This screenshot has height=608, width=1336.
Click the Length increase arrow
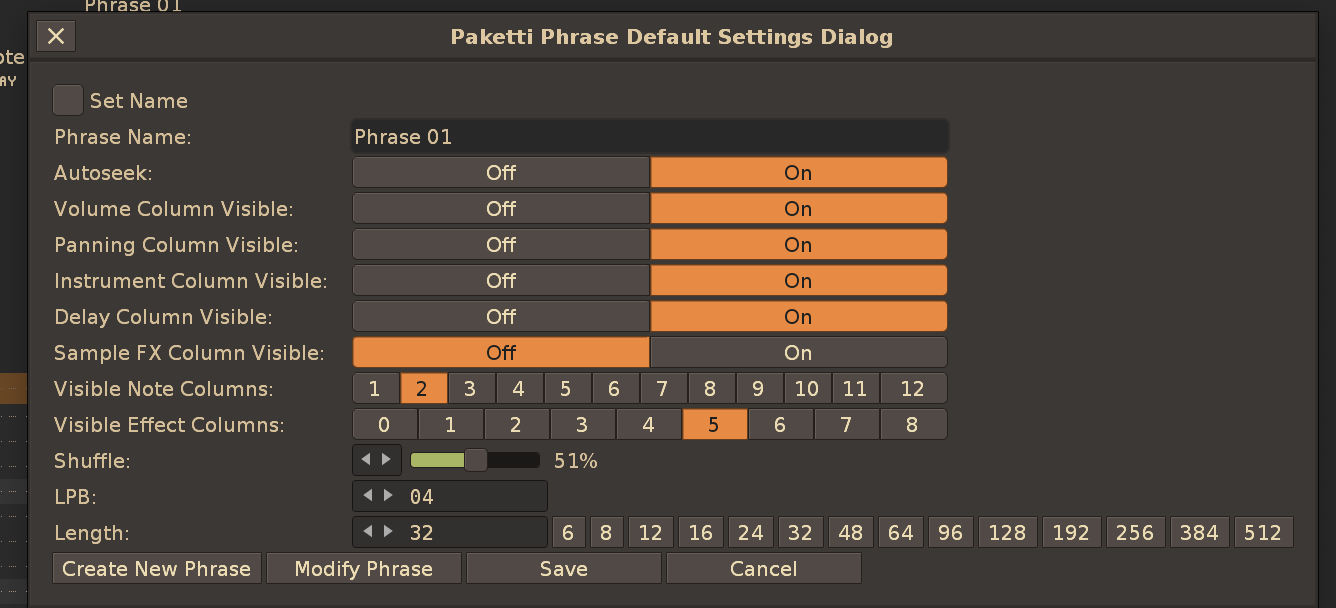[388, 532]
